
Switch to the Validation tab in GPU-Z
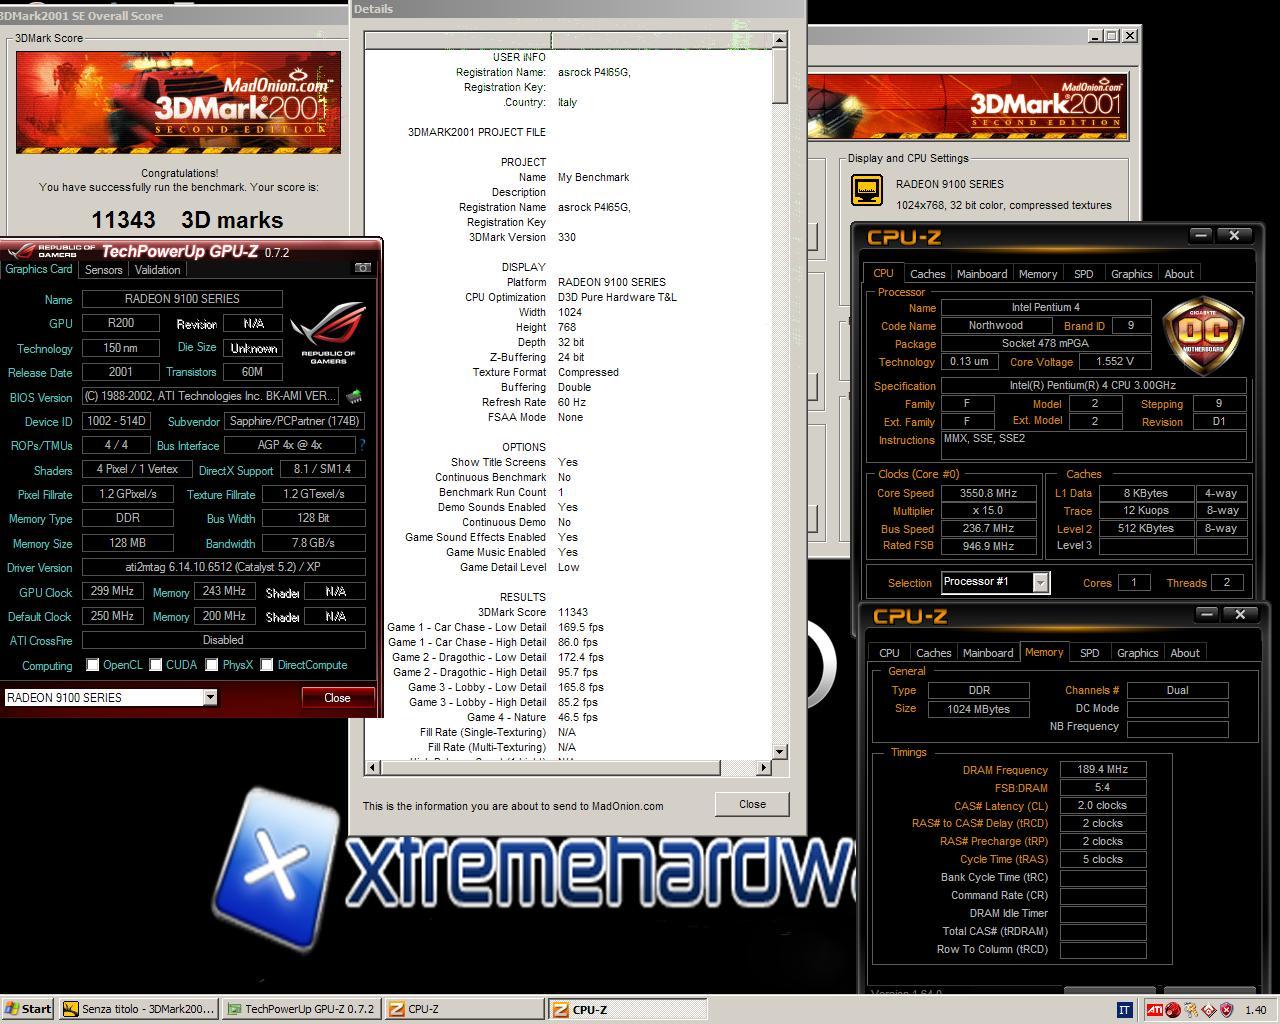pyautogui.click(x=157, y=269)
